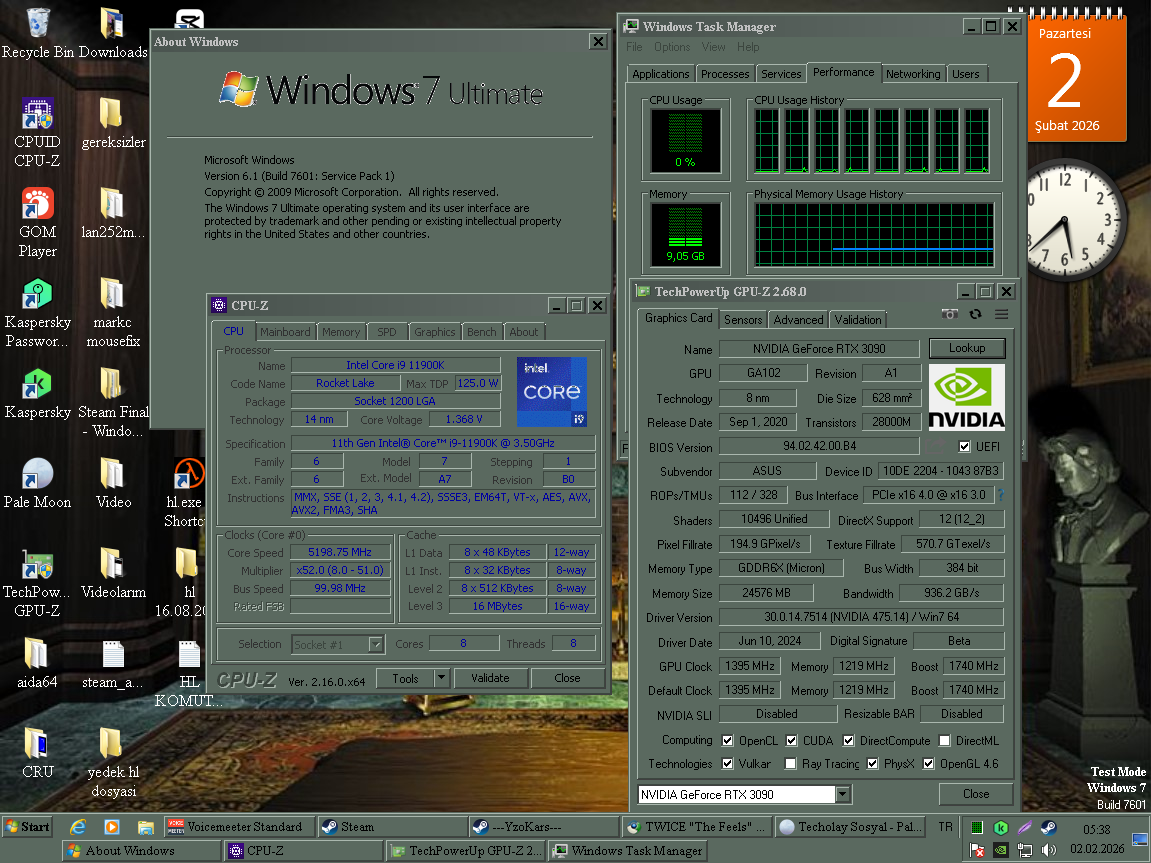1151x863 pixels.
Task: Launch the CPUID CPU-Z desktop shortcut
Action: point(37,132)
